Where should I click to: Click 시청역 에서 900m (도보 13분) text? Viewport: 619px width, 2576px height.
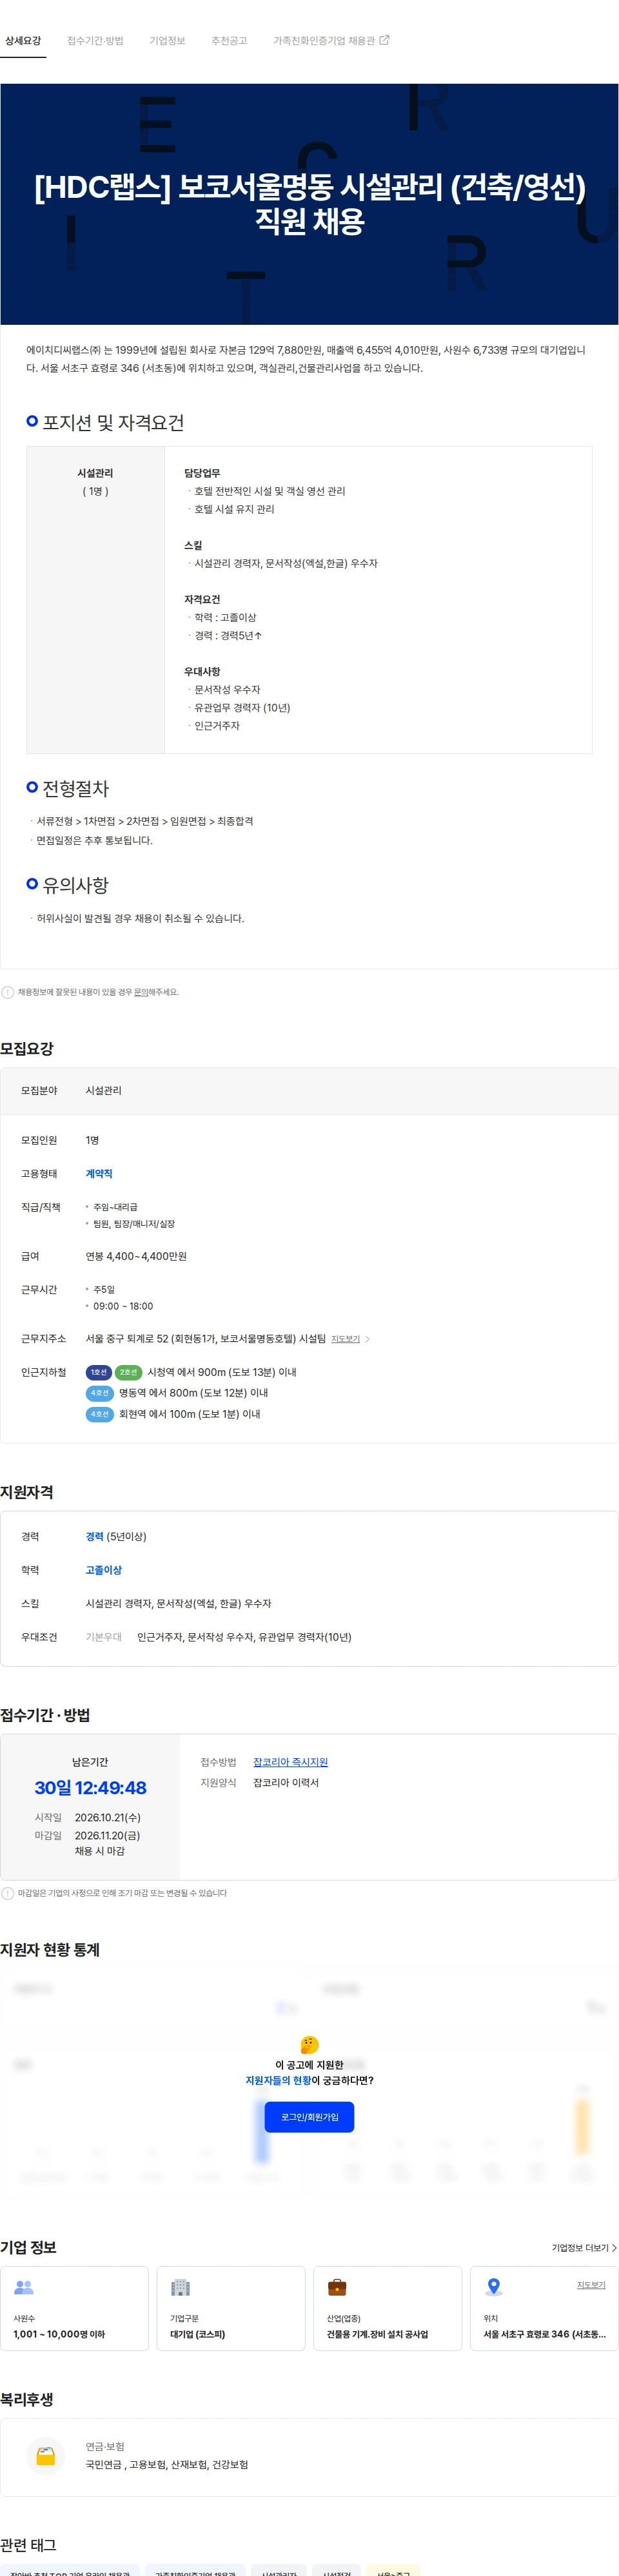222,1372
